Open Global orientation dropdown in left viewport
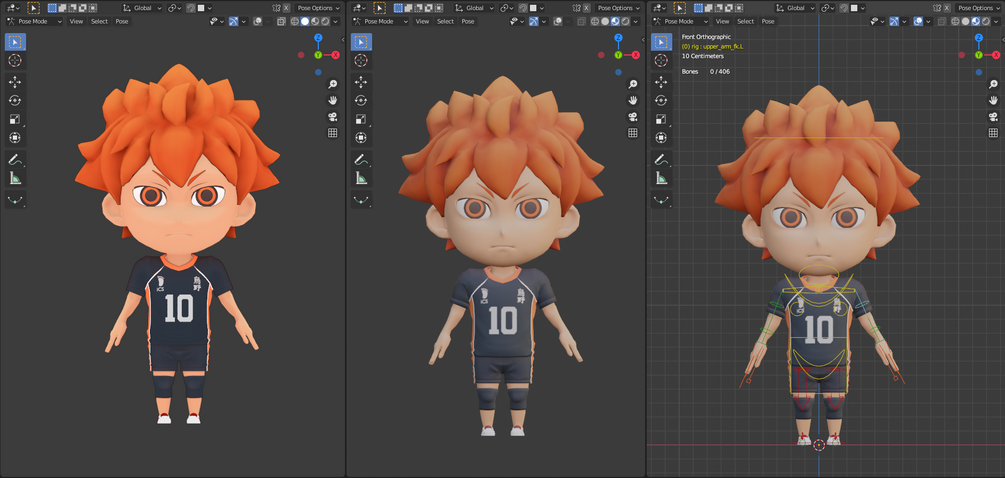This screenshot has width=1005, height=478. [x=142, y=8]
